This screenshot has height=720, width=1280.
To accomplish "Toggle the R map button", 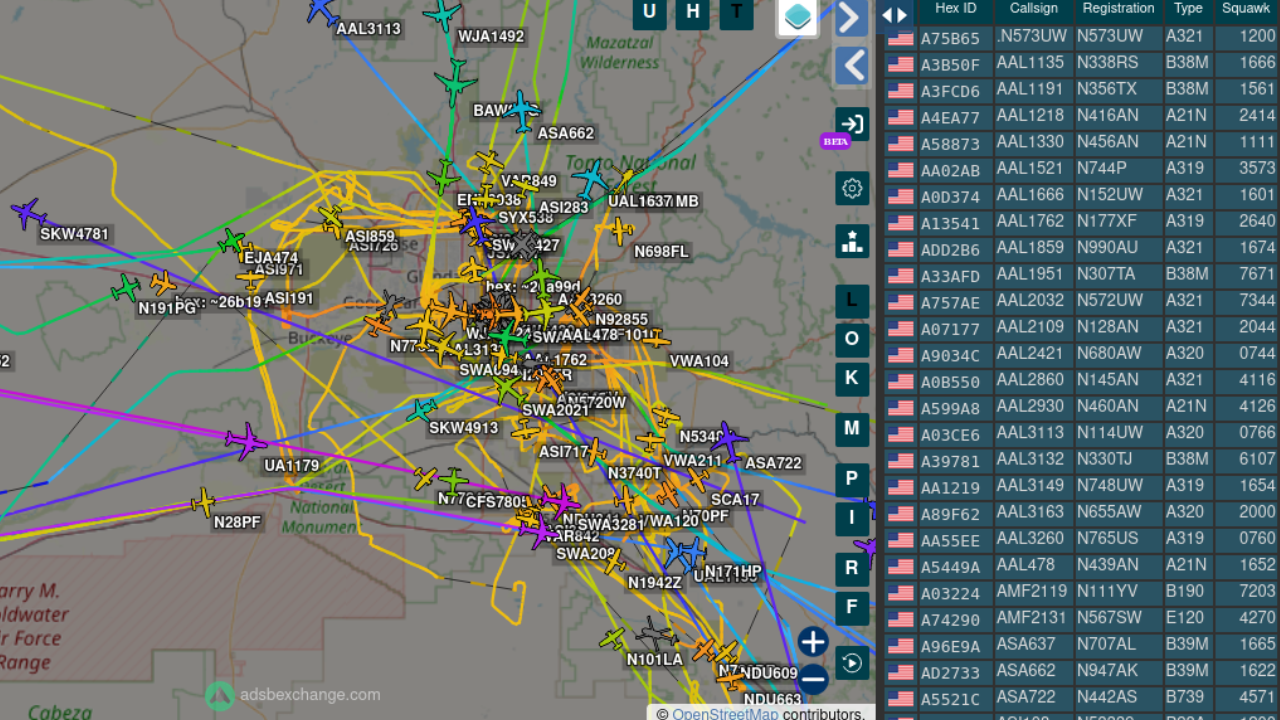I will point(852,568).
